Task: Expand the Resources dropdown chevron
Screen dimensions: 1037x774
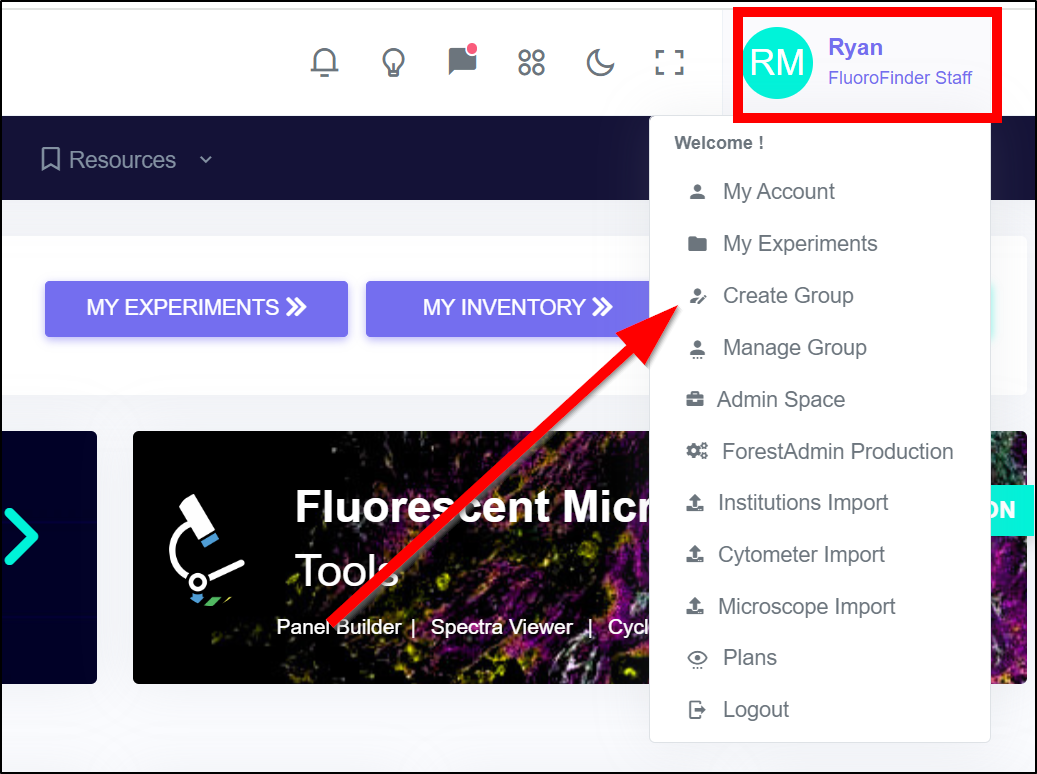Action: click(206, 159)
